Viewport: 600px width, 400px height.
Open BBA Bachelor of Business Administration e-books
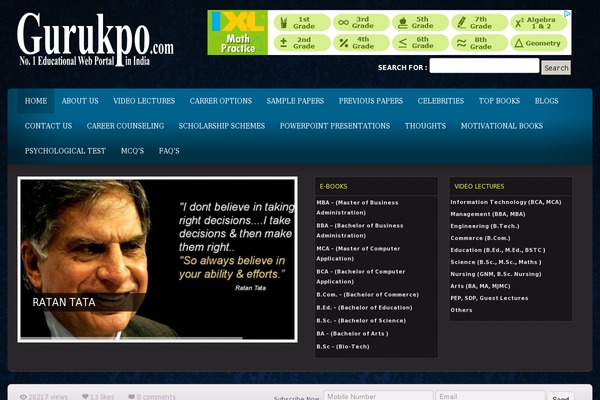(x=360, y=230)
